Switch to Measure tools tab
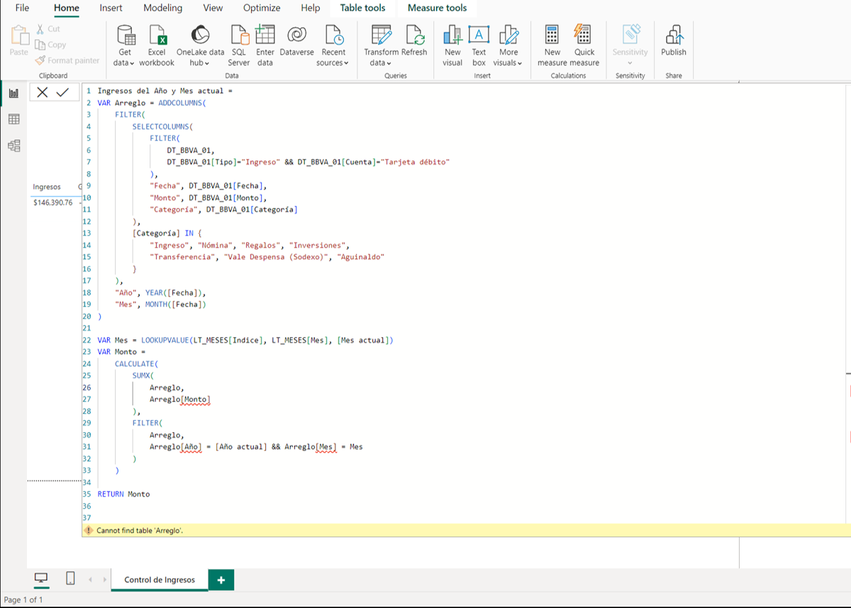The image size is (851, 608). tap(437, 8)
